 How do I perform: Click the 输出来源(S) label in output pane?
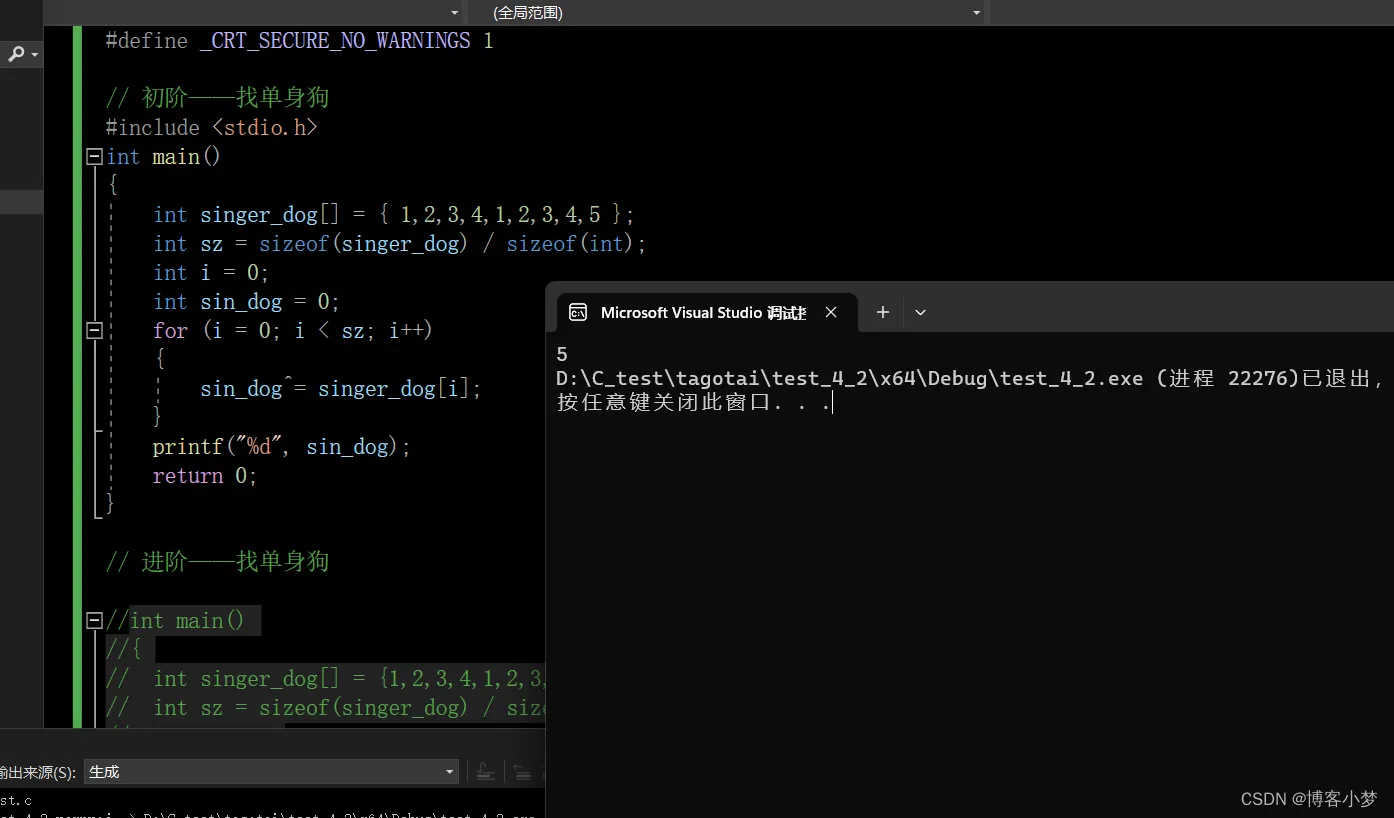38,772
